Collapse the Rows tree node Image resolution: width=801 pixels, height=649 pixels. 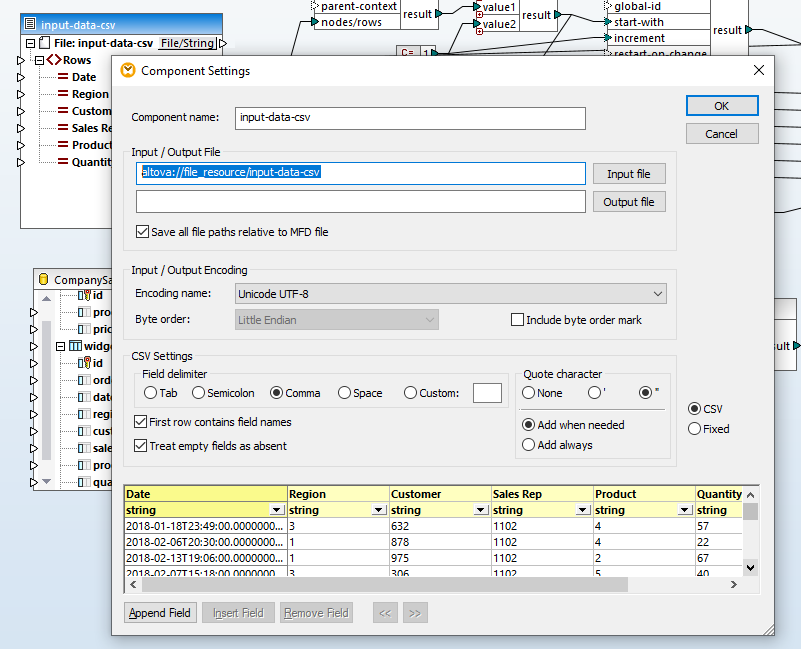(x=40, y=60)
